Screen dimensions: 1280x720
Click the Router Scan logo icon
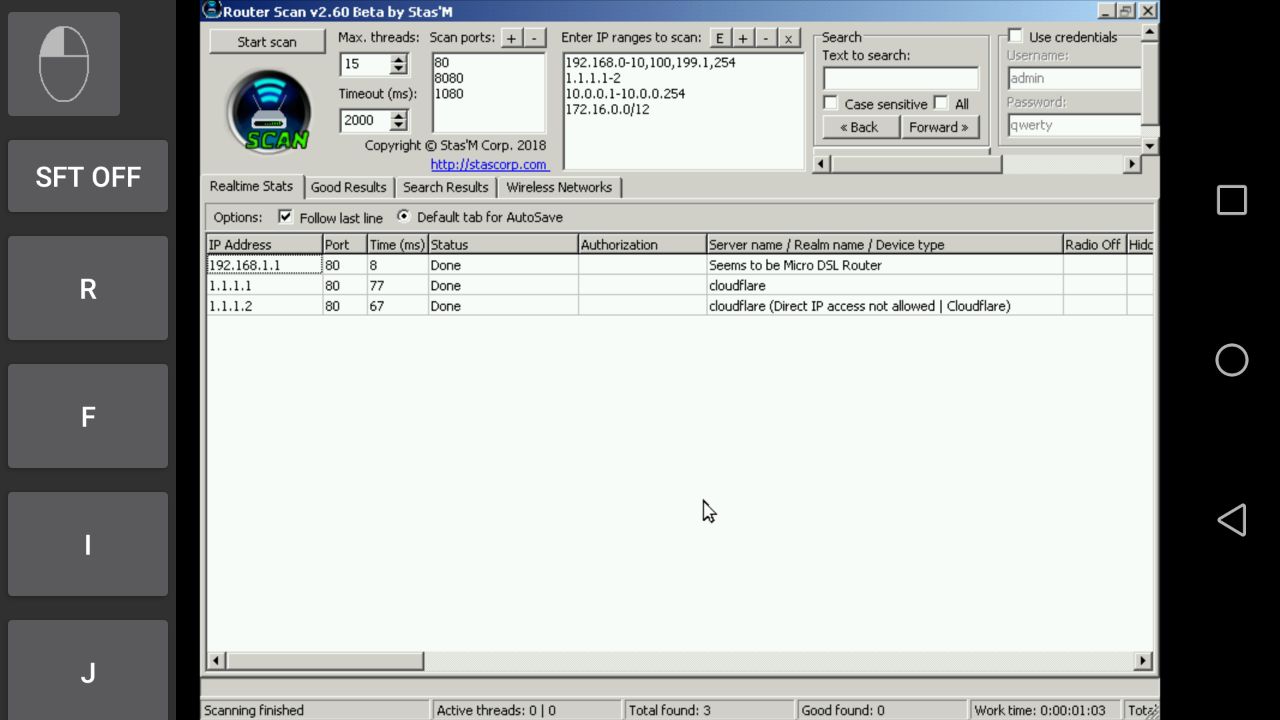(267, 111)
